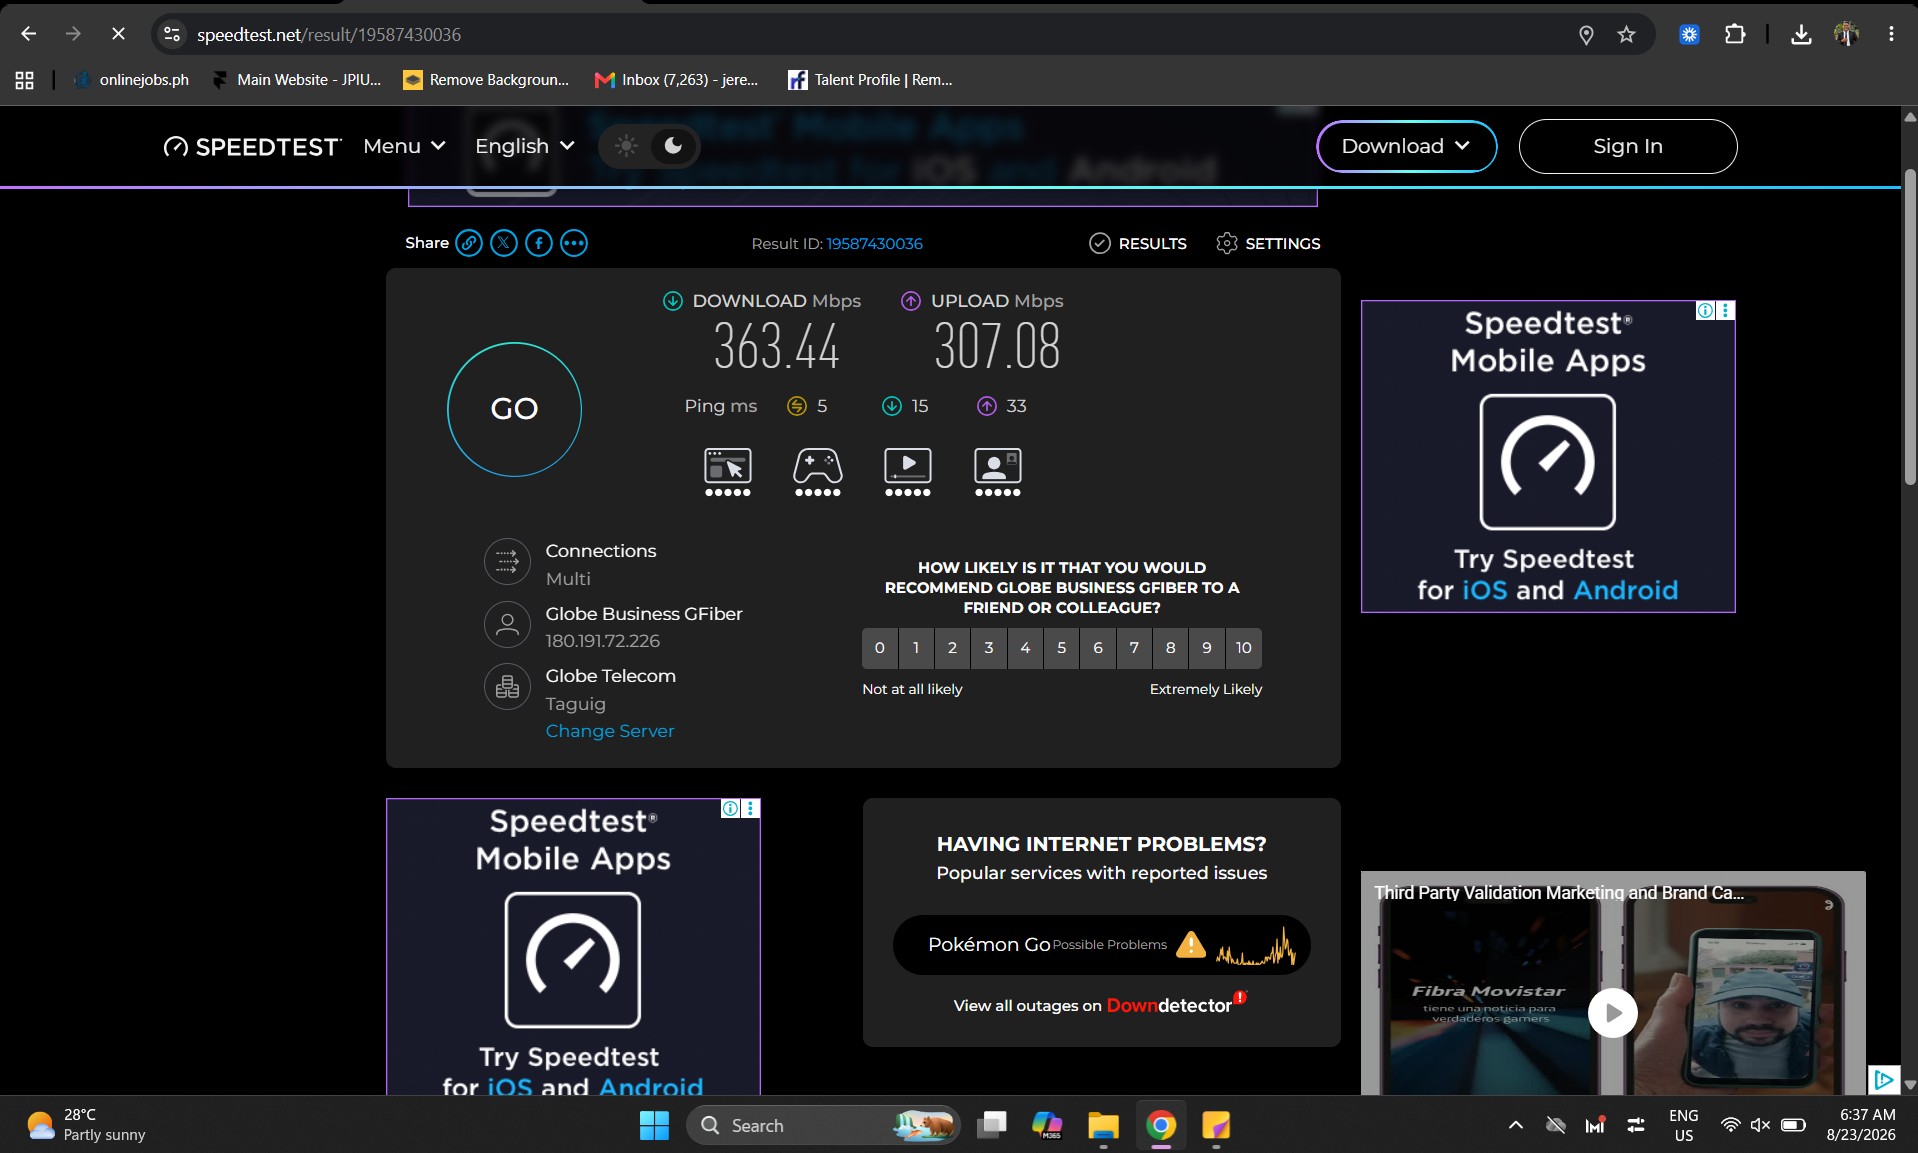This screenshot has width=1918, height=1153.
Task: Start a new test with GO
Action: pos(514,409)
